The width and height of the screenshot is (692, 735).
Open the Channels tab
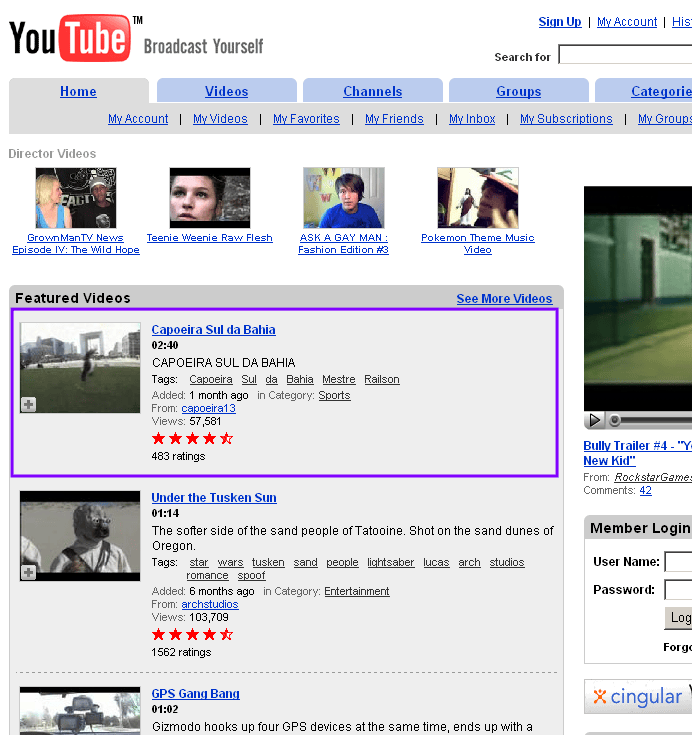click(x=372, y=91)
